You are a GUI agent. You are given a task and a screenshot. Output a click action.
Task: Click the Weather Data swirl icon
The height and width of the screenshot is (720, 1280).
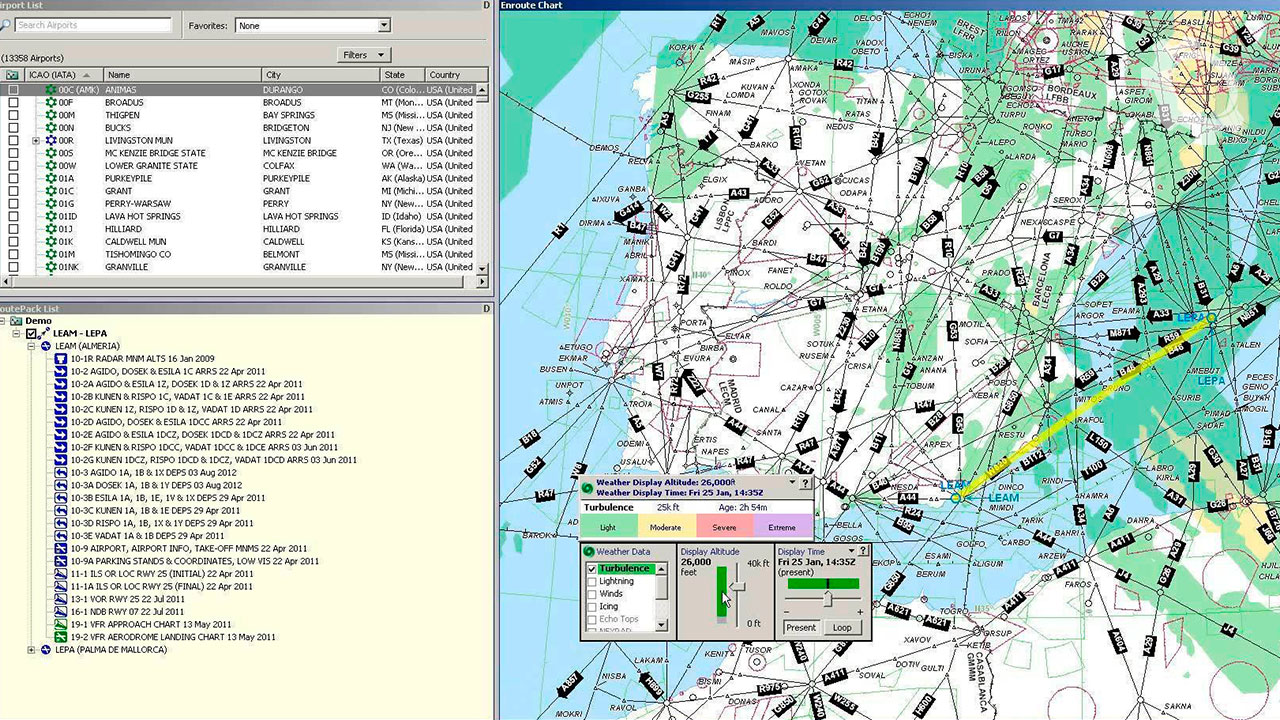(x=589, y=551)
